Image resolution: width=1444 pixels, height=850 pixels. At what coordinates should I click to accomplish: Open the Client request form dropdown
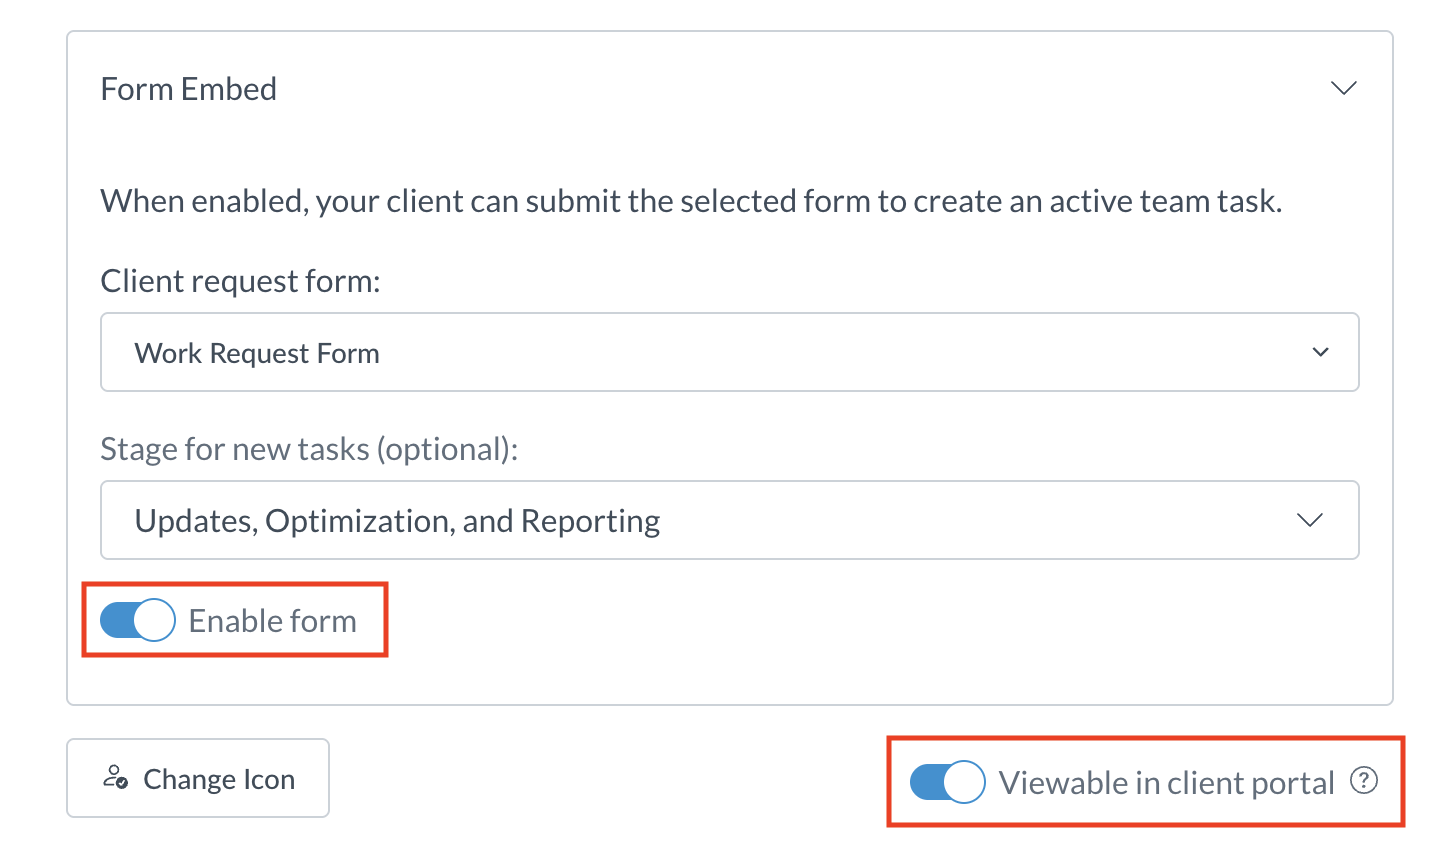[729, 352]
